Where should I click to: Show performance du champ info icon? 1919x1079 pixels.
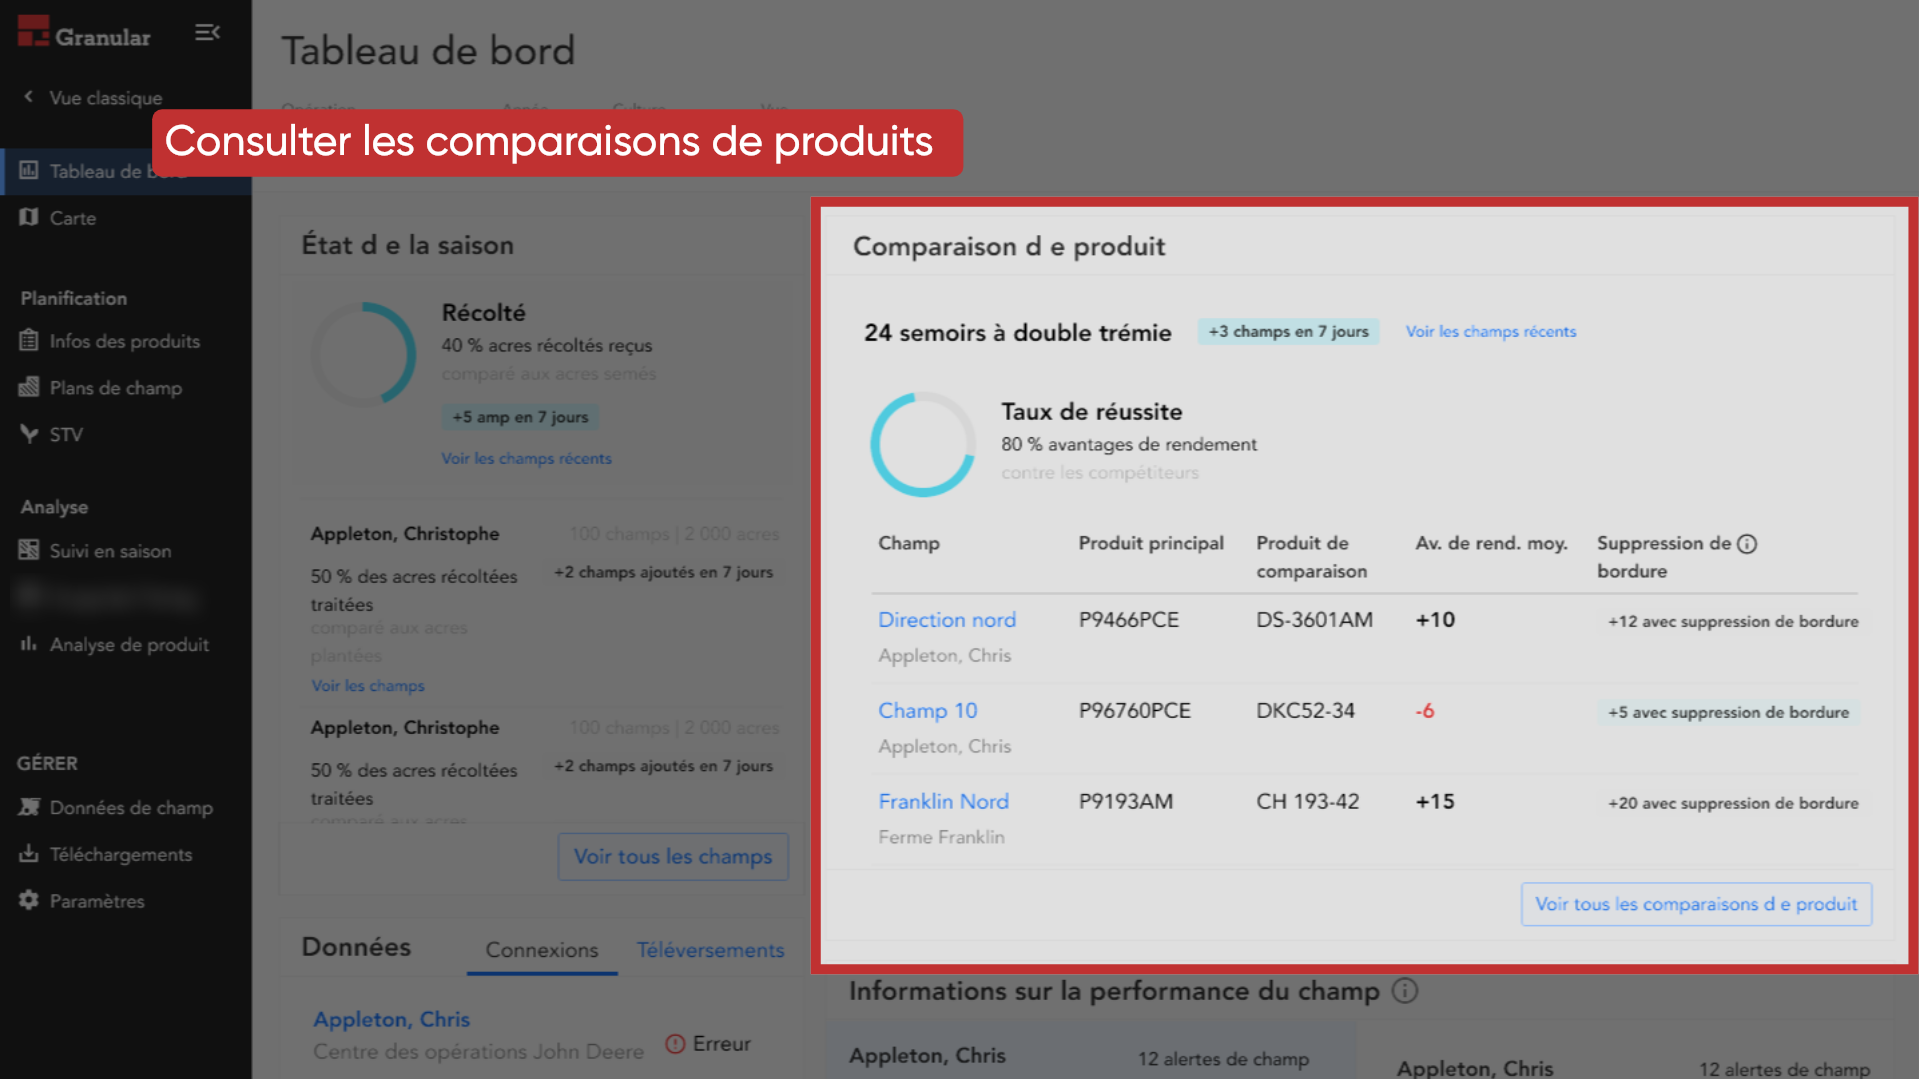pos(1405,991)
